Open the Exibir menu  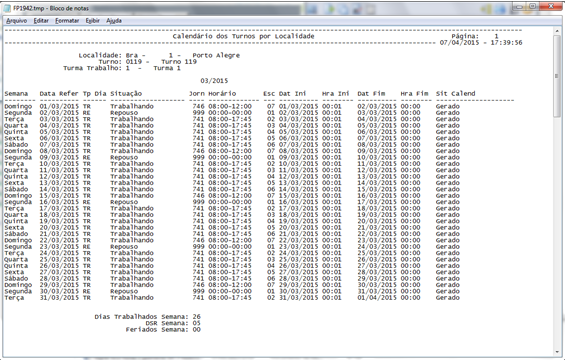pyautogui.click(x=93, y=21)
